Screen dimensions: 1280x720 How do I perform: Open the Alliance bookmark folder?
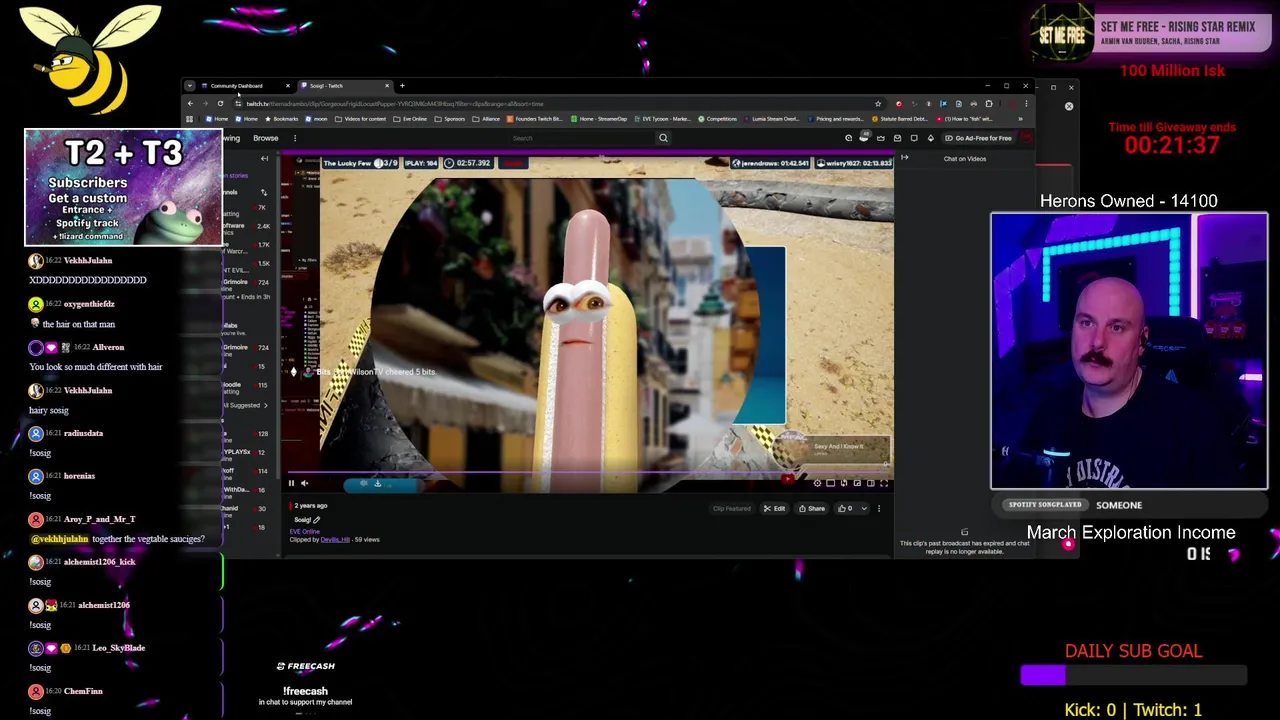pos(486,119)
